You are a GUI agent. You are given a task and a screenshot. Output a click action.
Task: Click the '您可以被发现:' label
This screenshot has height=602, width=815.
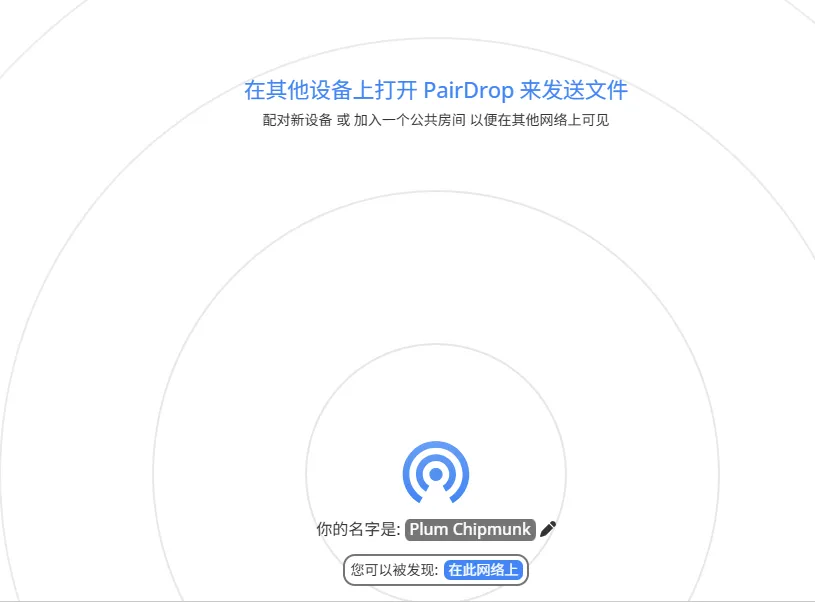point(395,570)
